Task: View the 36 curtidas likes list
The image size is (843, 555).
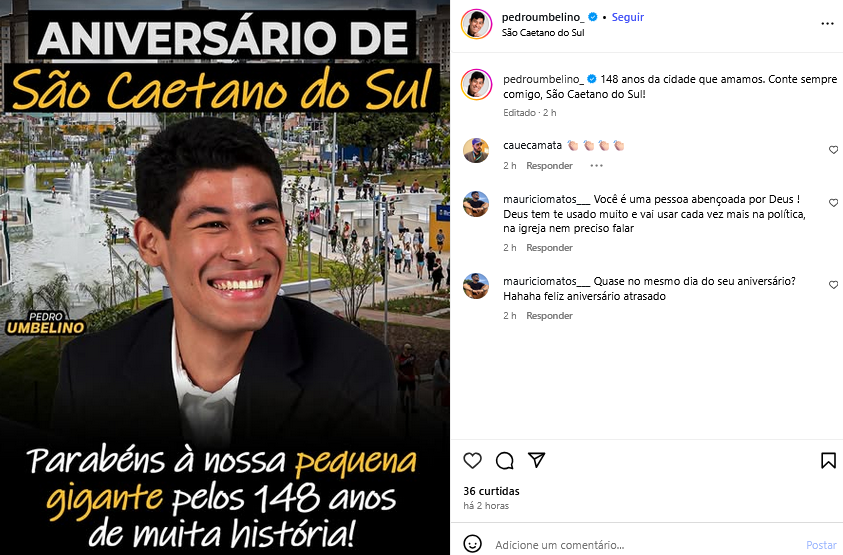Action: (491, 491)
